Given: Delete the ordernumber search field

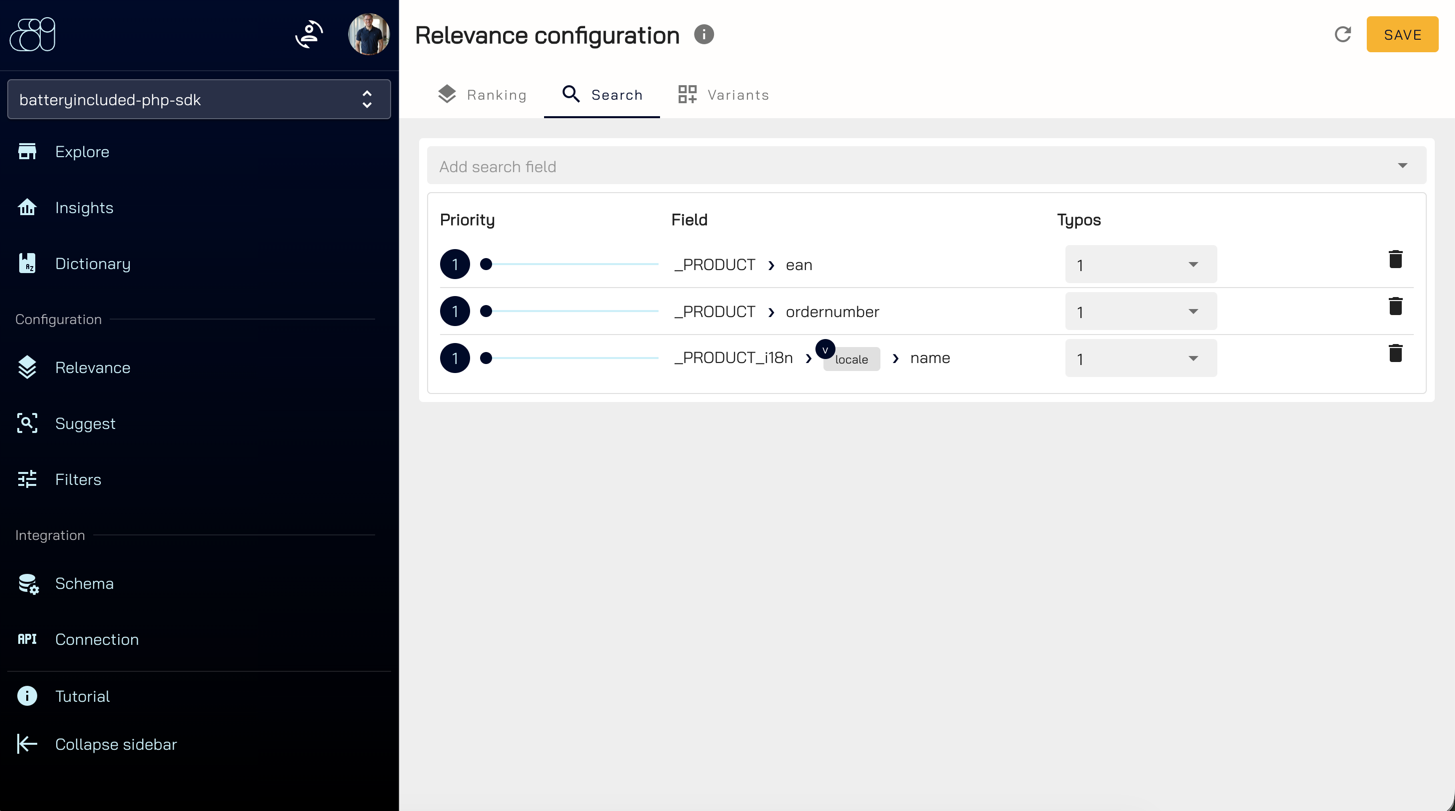Looking at the screenshot, I should (1395, 307).
